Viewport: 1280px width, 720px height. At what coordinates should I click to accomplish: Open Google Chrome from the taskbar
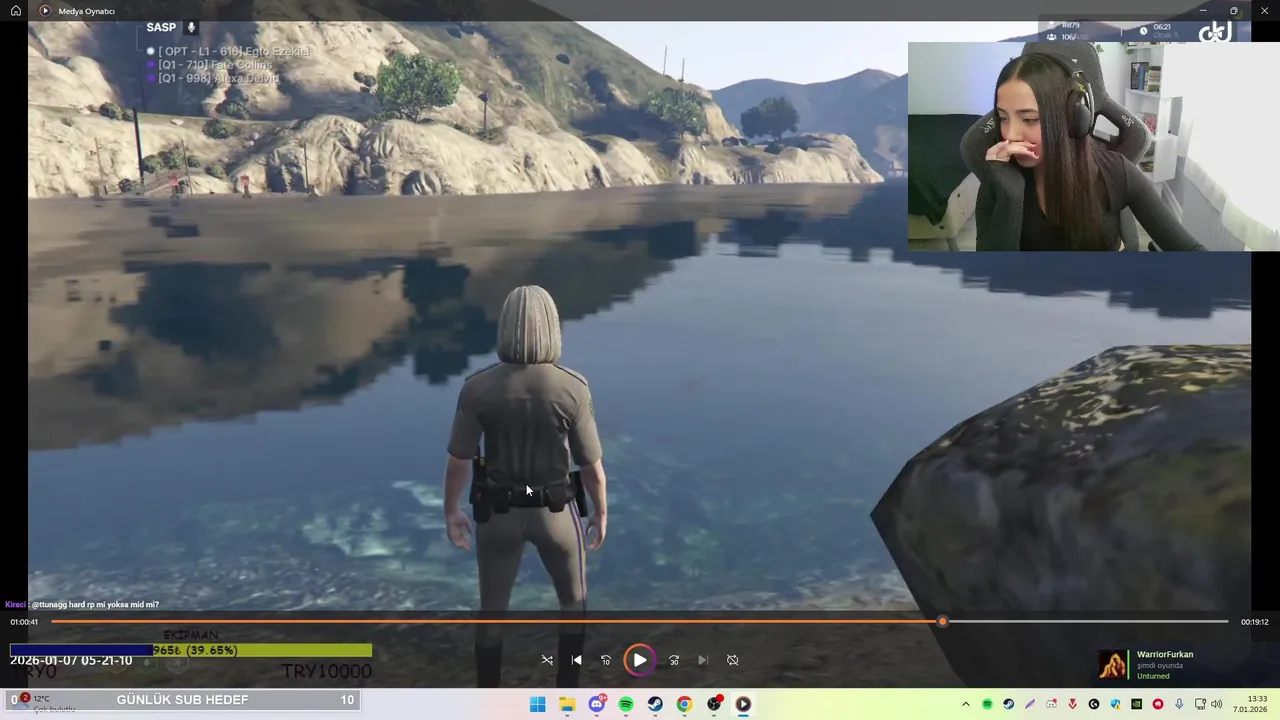684,704
